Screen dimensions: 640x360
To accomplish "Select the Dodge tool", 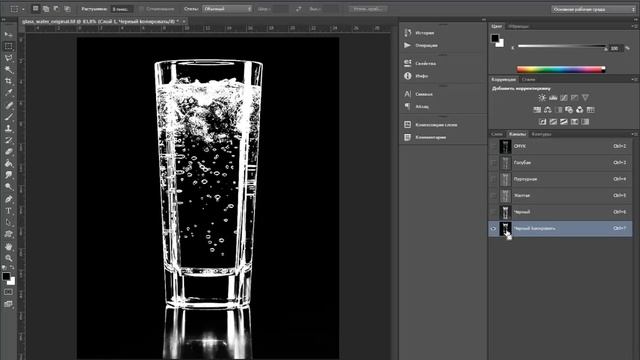I will pyautogui.click(x=8, y=187).
